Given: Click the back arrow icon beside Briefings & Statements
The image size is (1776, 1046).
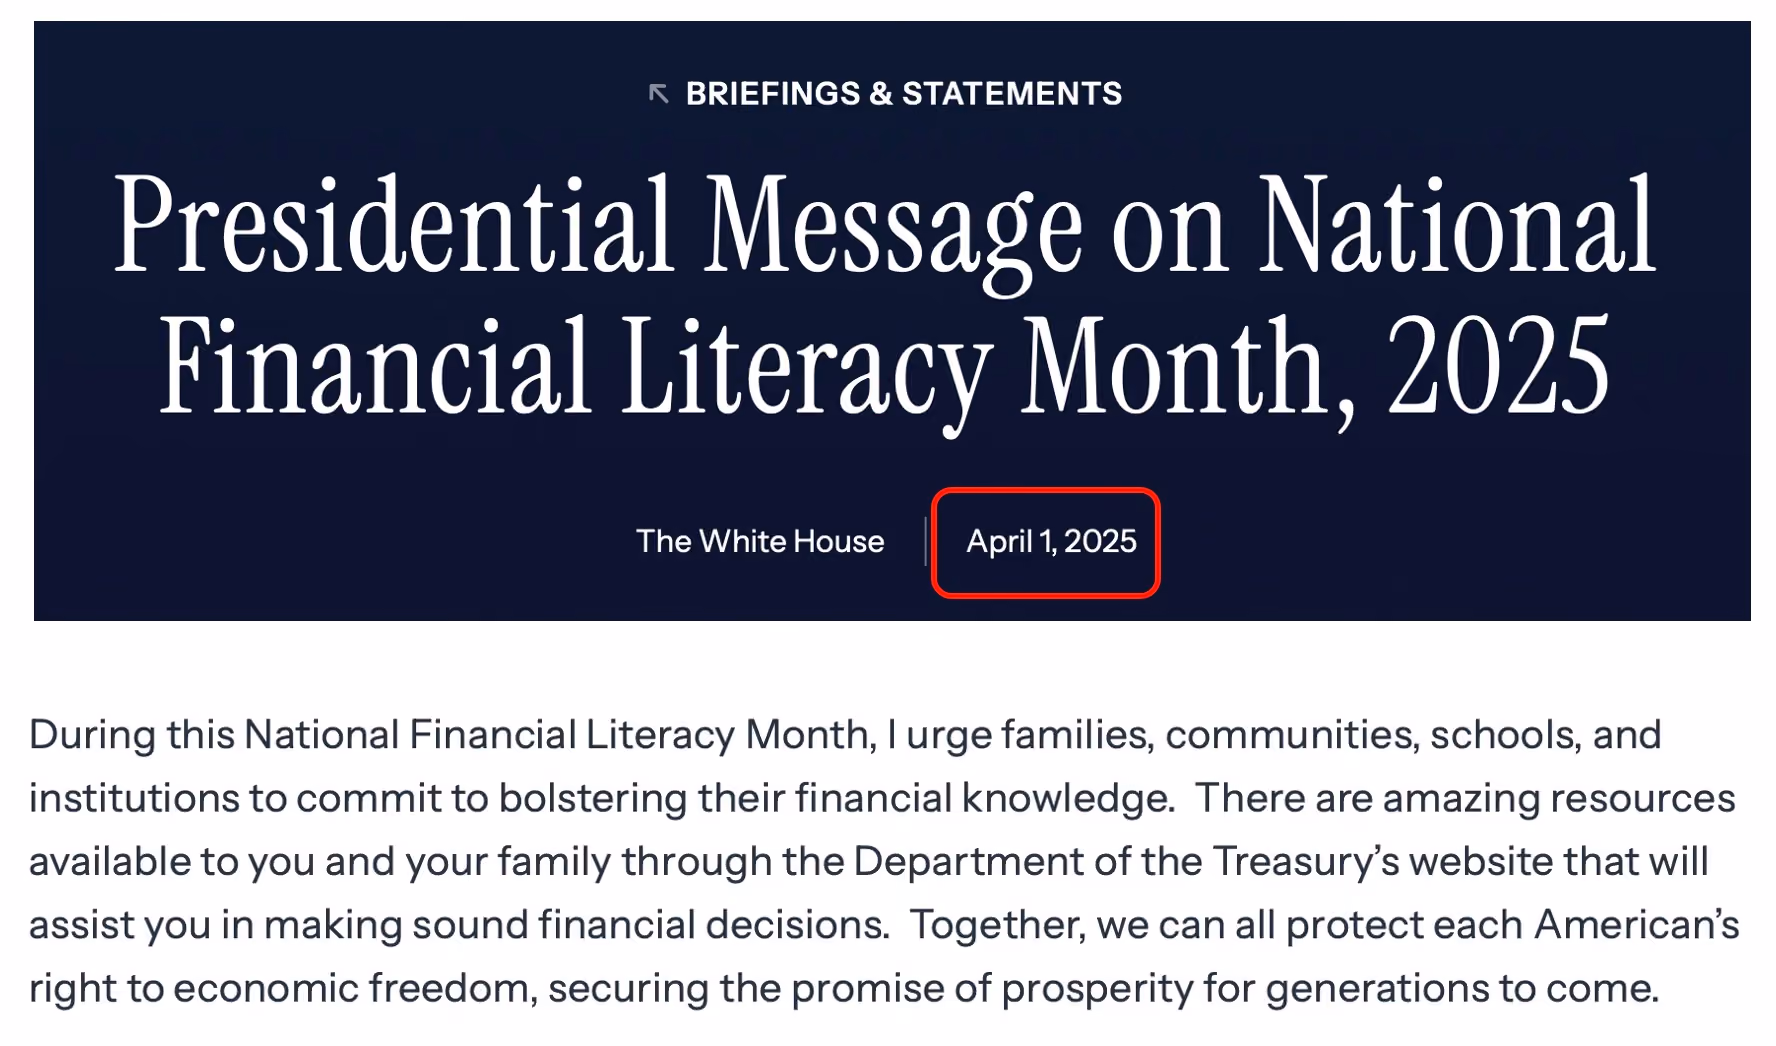Looking at the screenshot, I should (x=658, y=94).
